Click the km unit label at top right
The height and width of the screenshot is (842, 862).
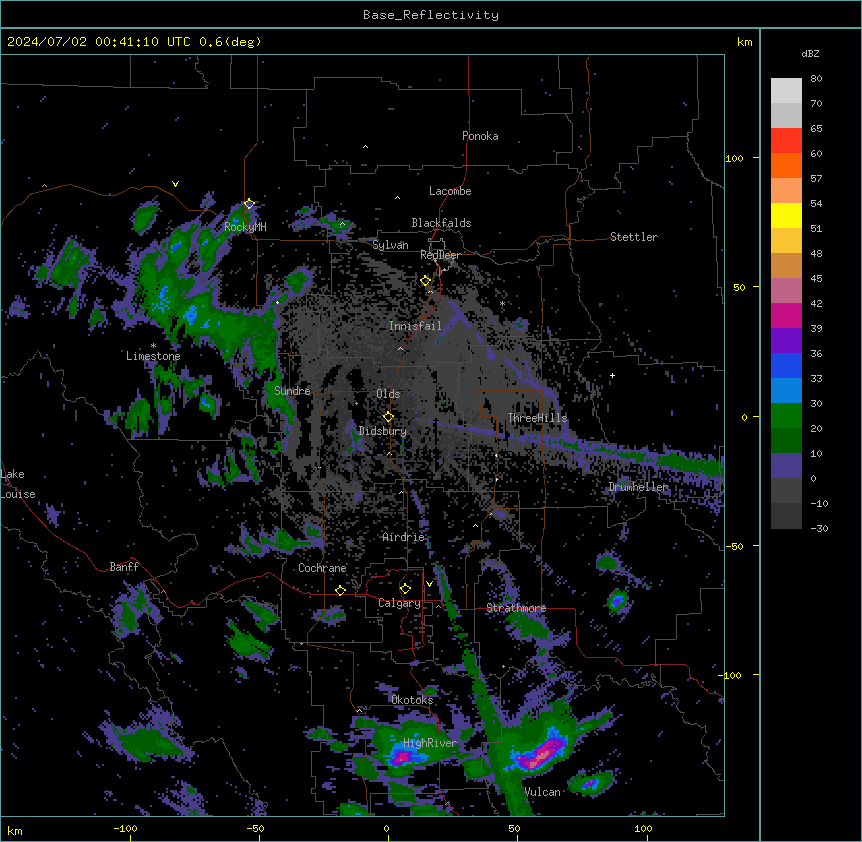(745, 42)
